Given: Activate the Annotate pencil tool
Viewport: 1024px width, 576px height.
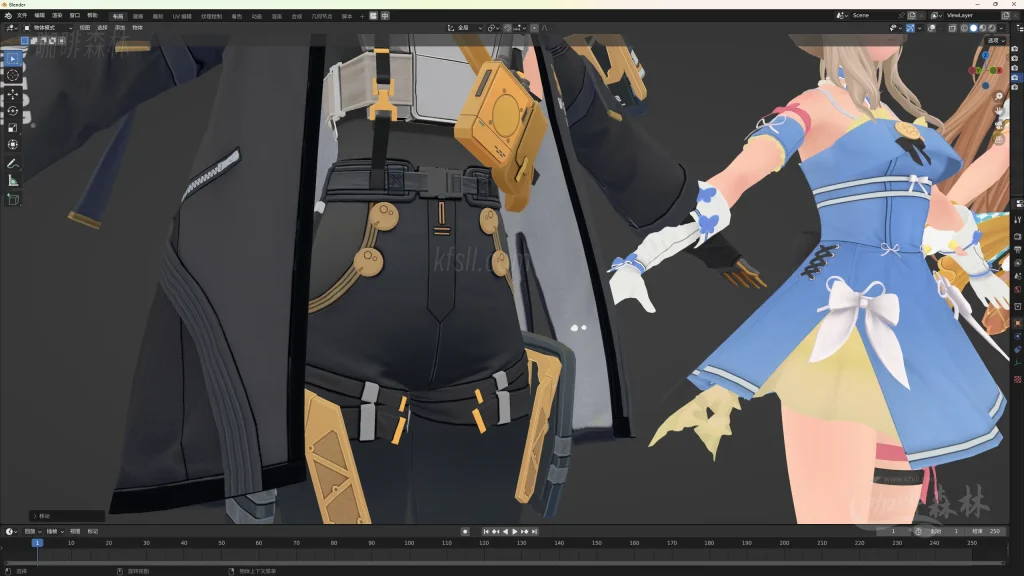Looking at the screenshot, I should pyautogui.click(x=12, y=163).
